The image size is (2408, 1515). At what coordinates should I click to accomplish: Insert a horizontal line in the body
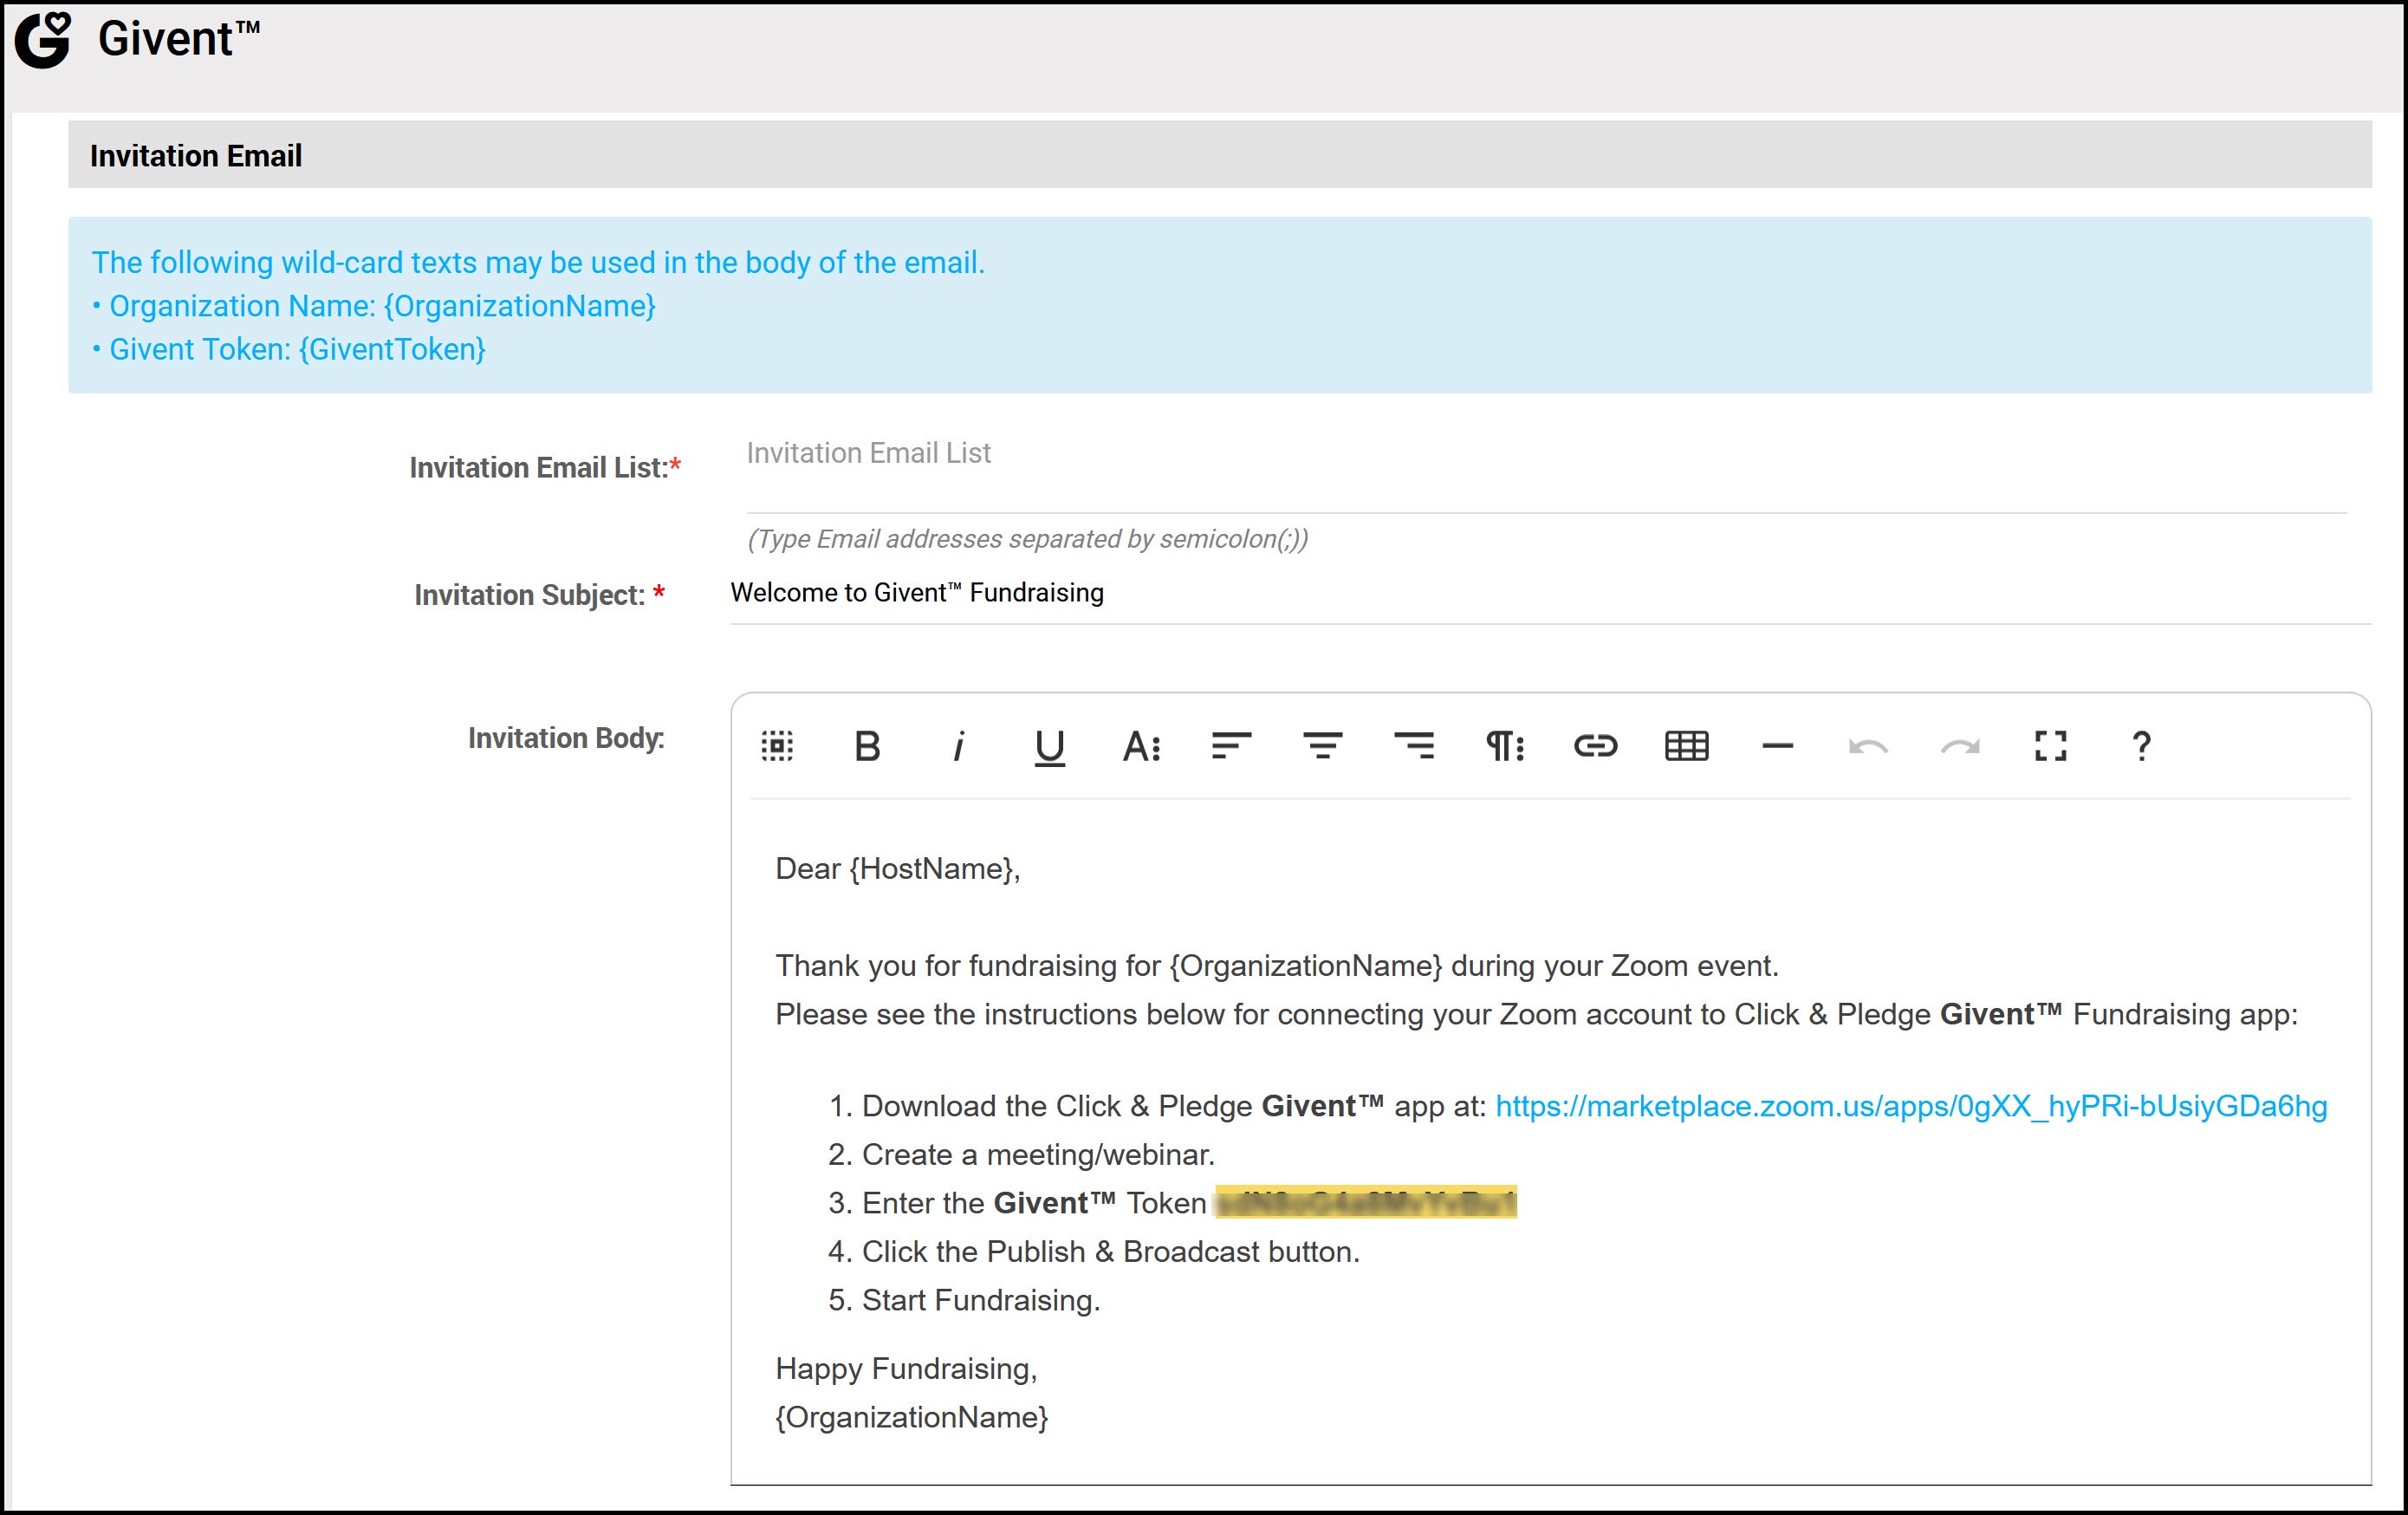coord(1777,746)
